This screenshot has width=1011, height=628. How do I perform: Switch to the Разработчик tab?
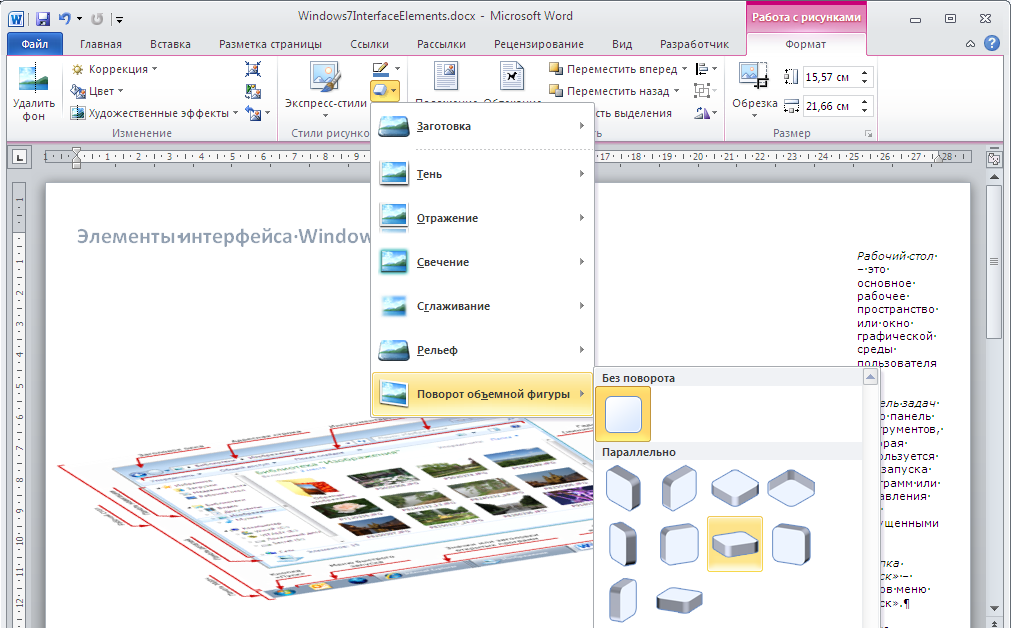[x=694, y=44]
